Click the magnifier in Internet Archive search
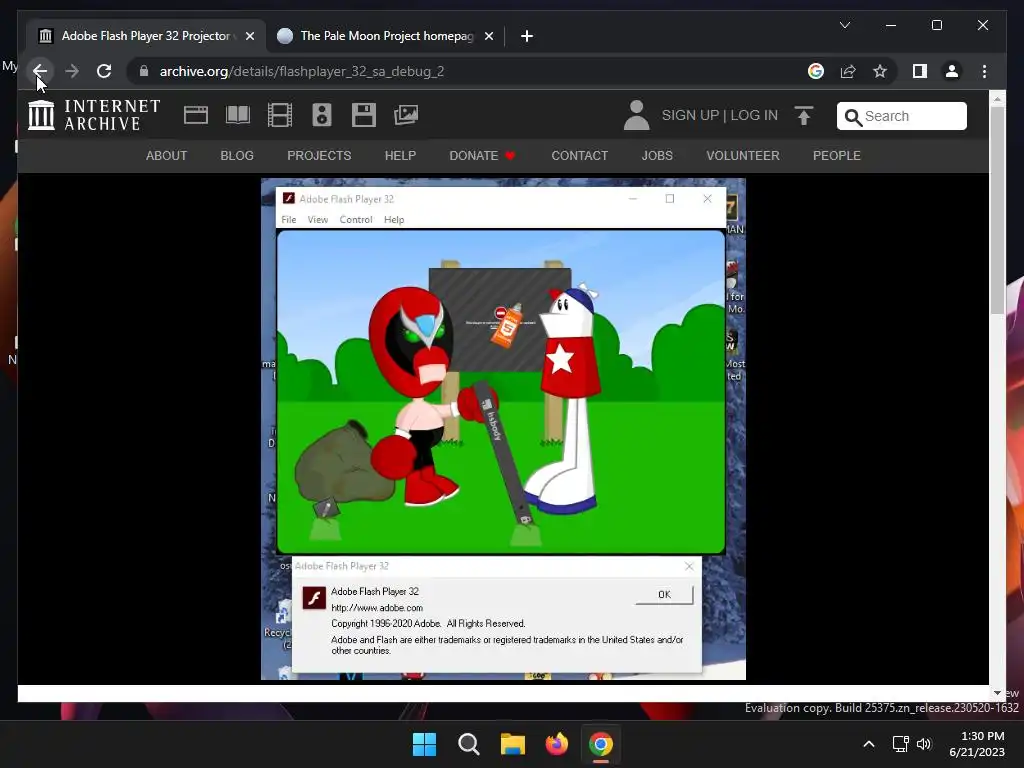Screen dimensions: 1024x768 tap(853, 117)
